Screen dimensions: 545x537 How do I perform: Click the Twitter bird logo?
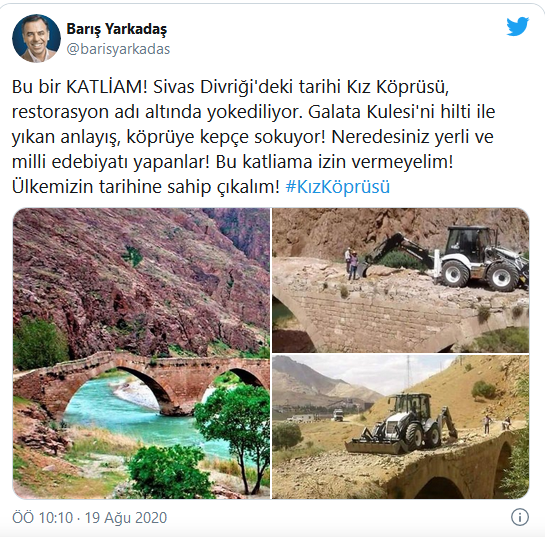tap(518, 26)
